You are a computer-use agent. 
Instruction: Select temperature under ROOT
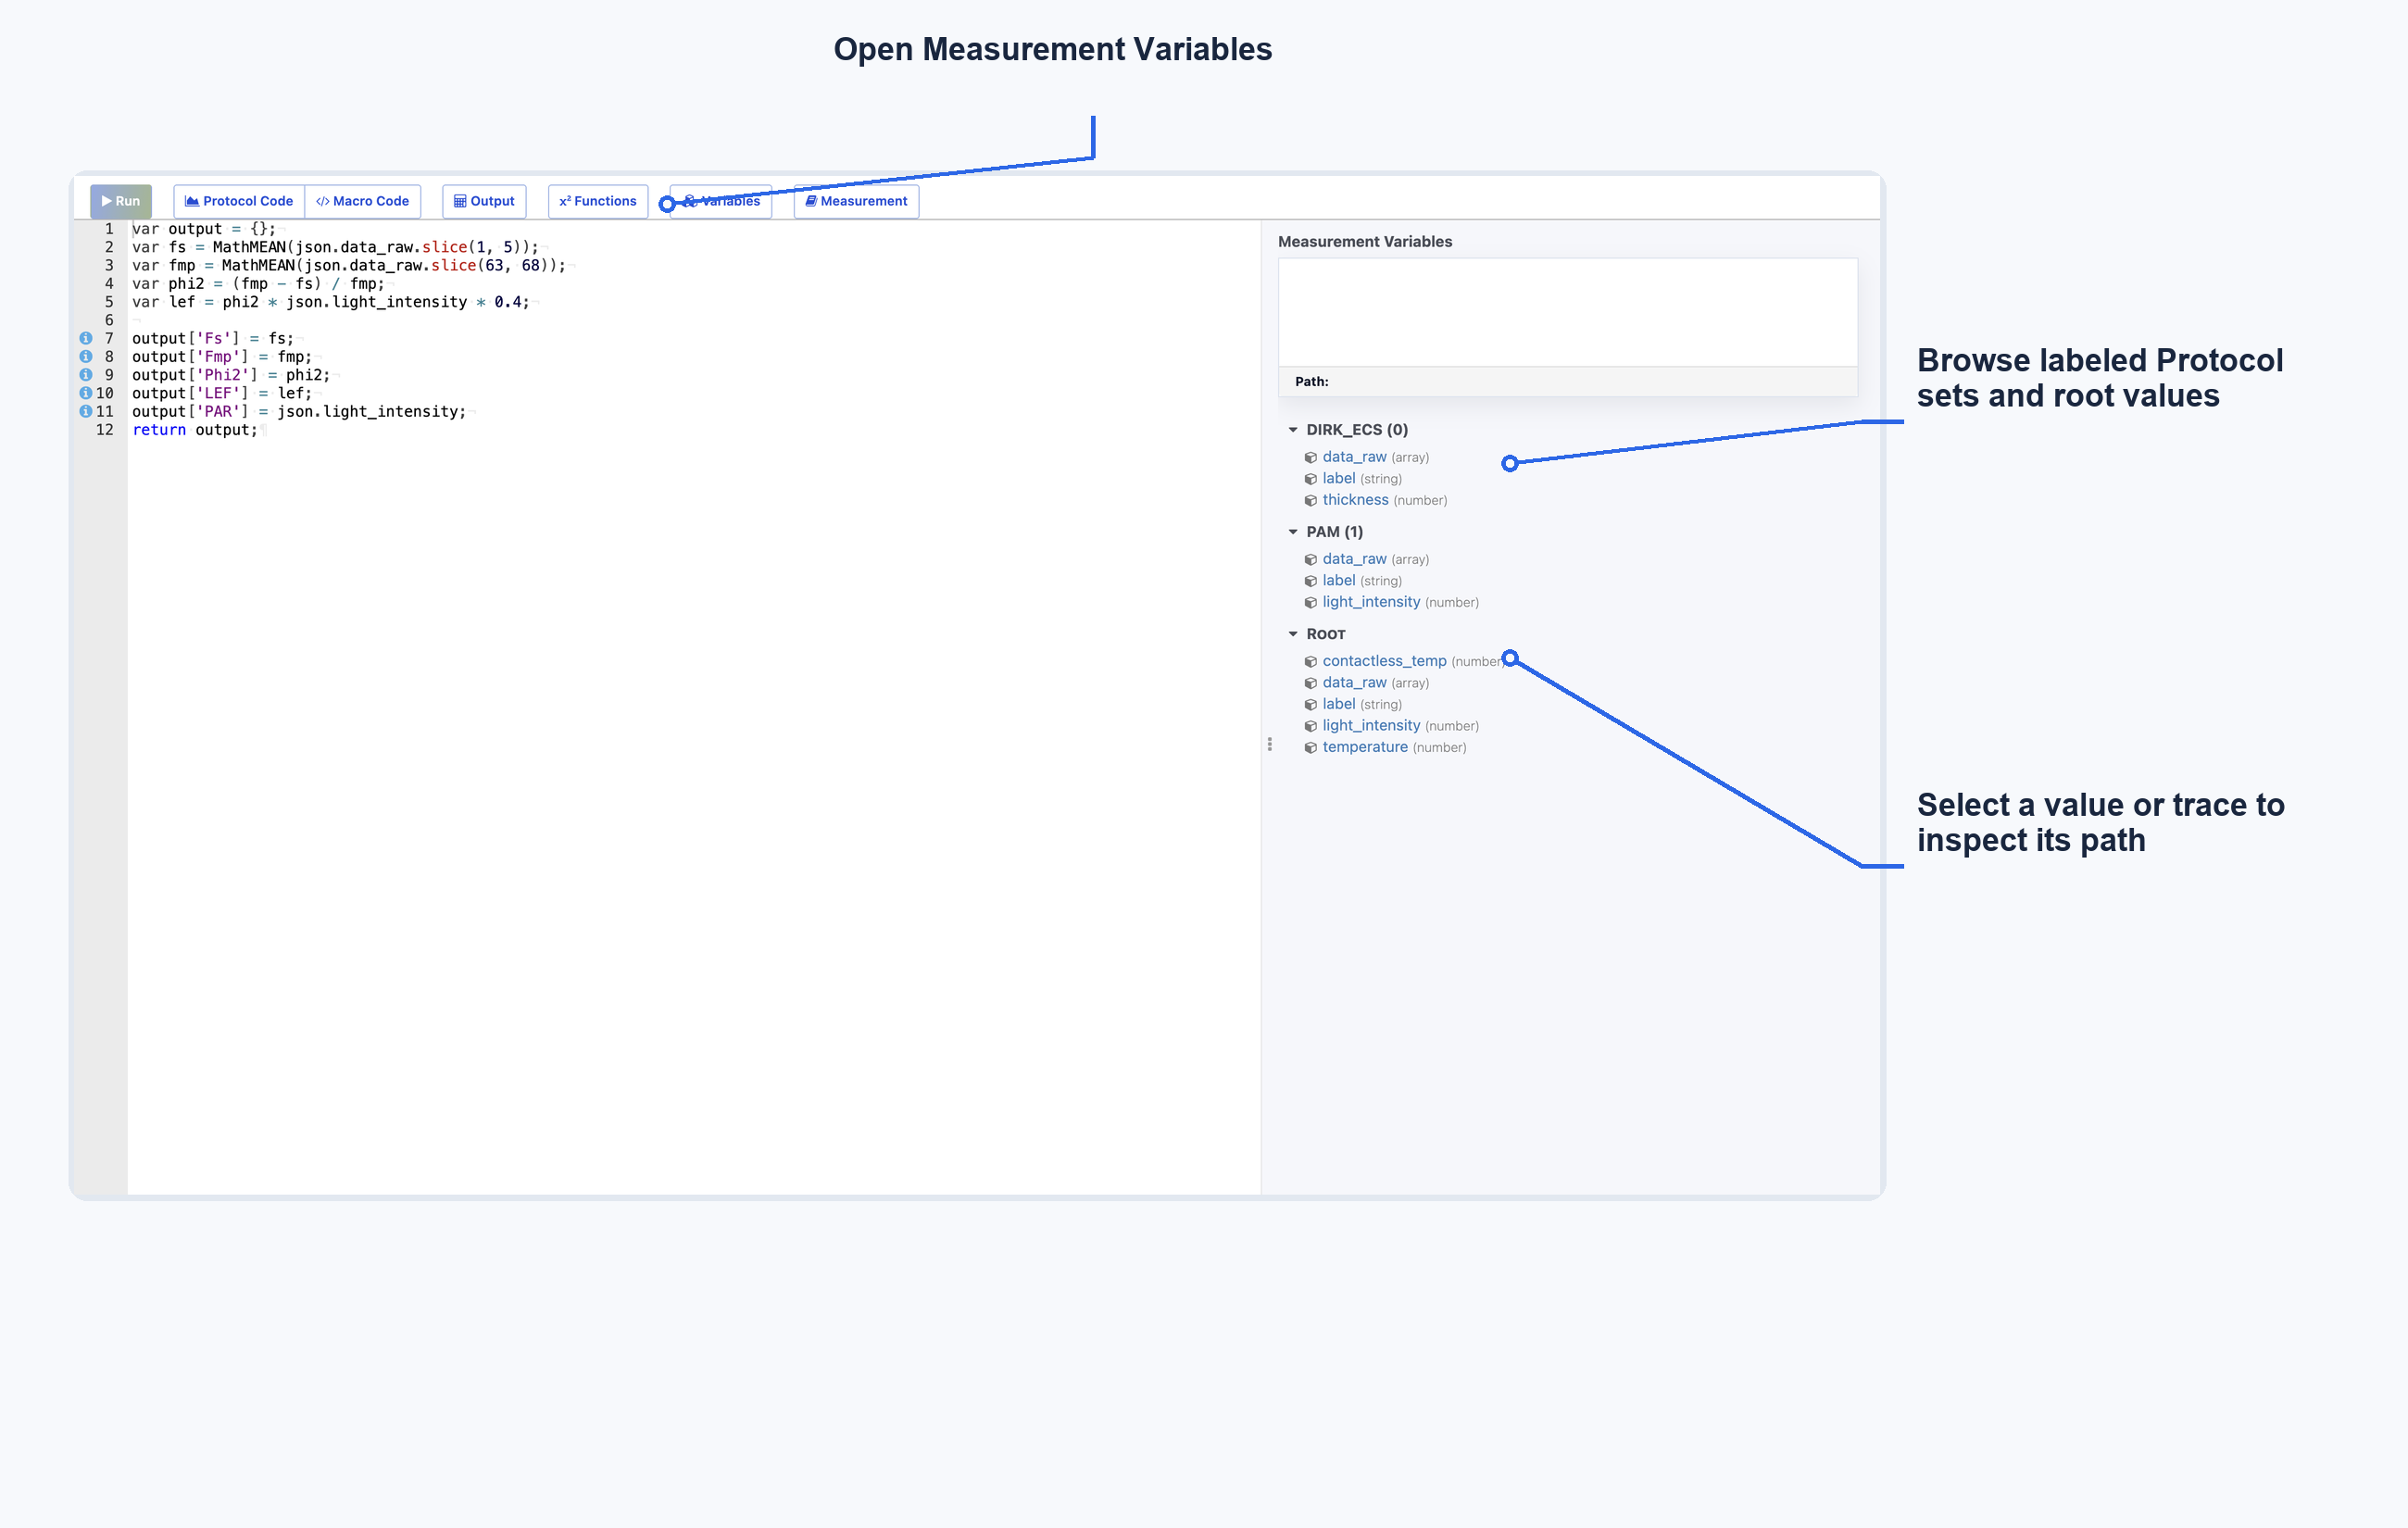(1365, 747)
